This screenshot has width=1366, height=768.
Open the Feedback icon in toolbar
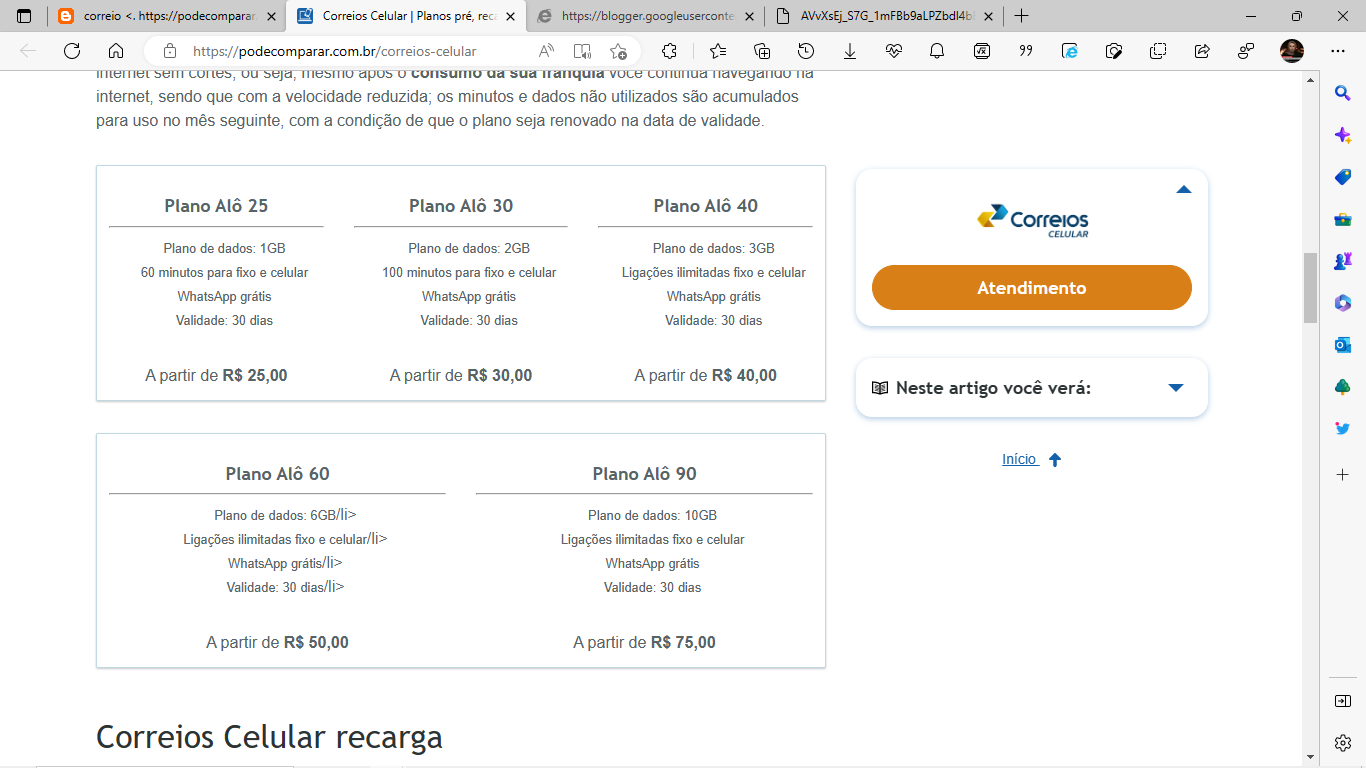pyautogui.click(x=1246, y=51)
